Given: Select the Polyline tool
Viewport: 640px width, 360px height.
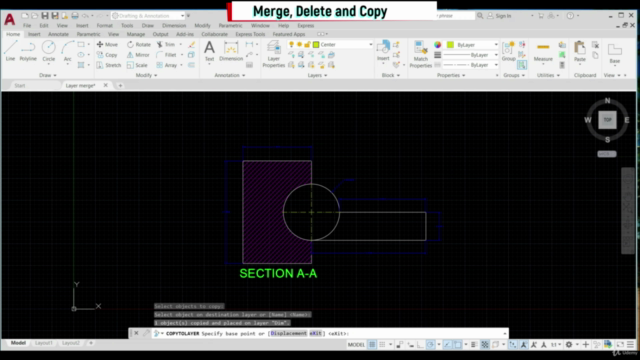Looking at the screenshot, I should [28, 51].
